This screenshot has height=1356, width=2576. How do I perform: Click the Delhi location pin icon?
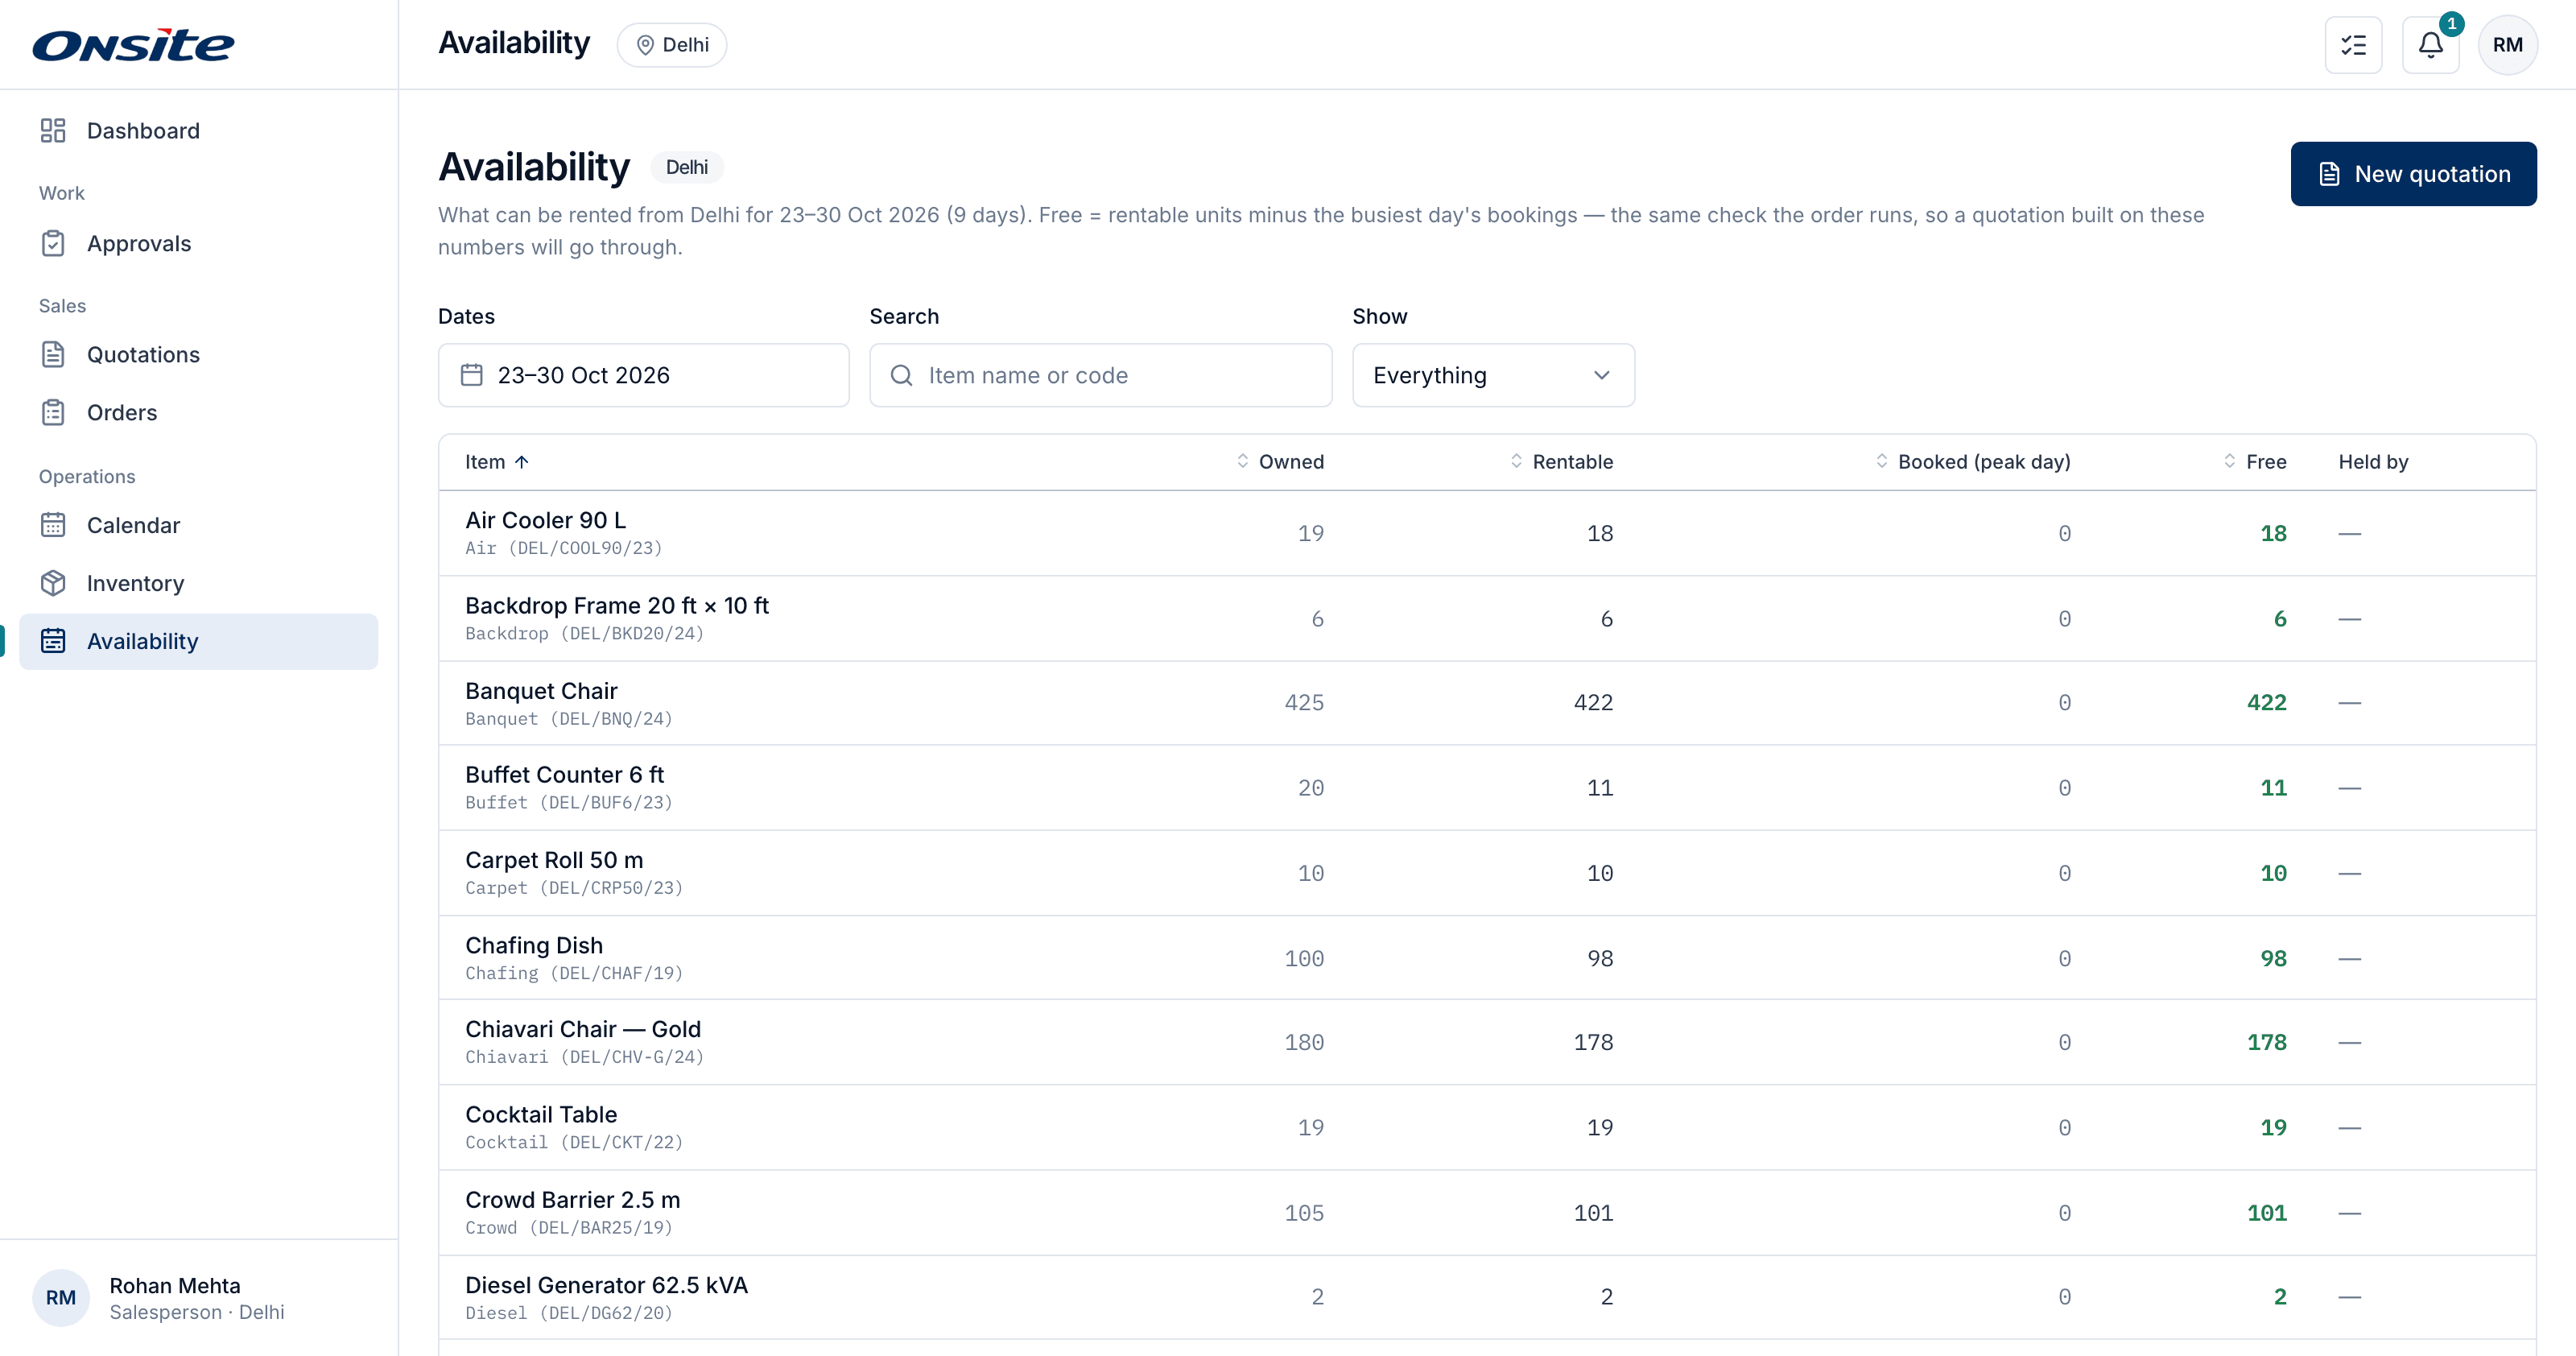click(x=645, y=45)
